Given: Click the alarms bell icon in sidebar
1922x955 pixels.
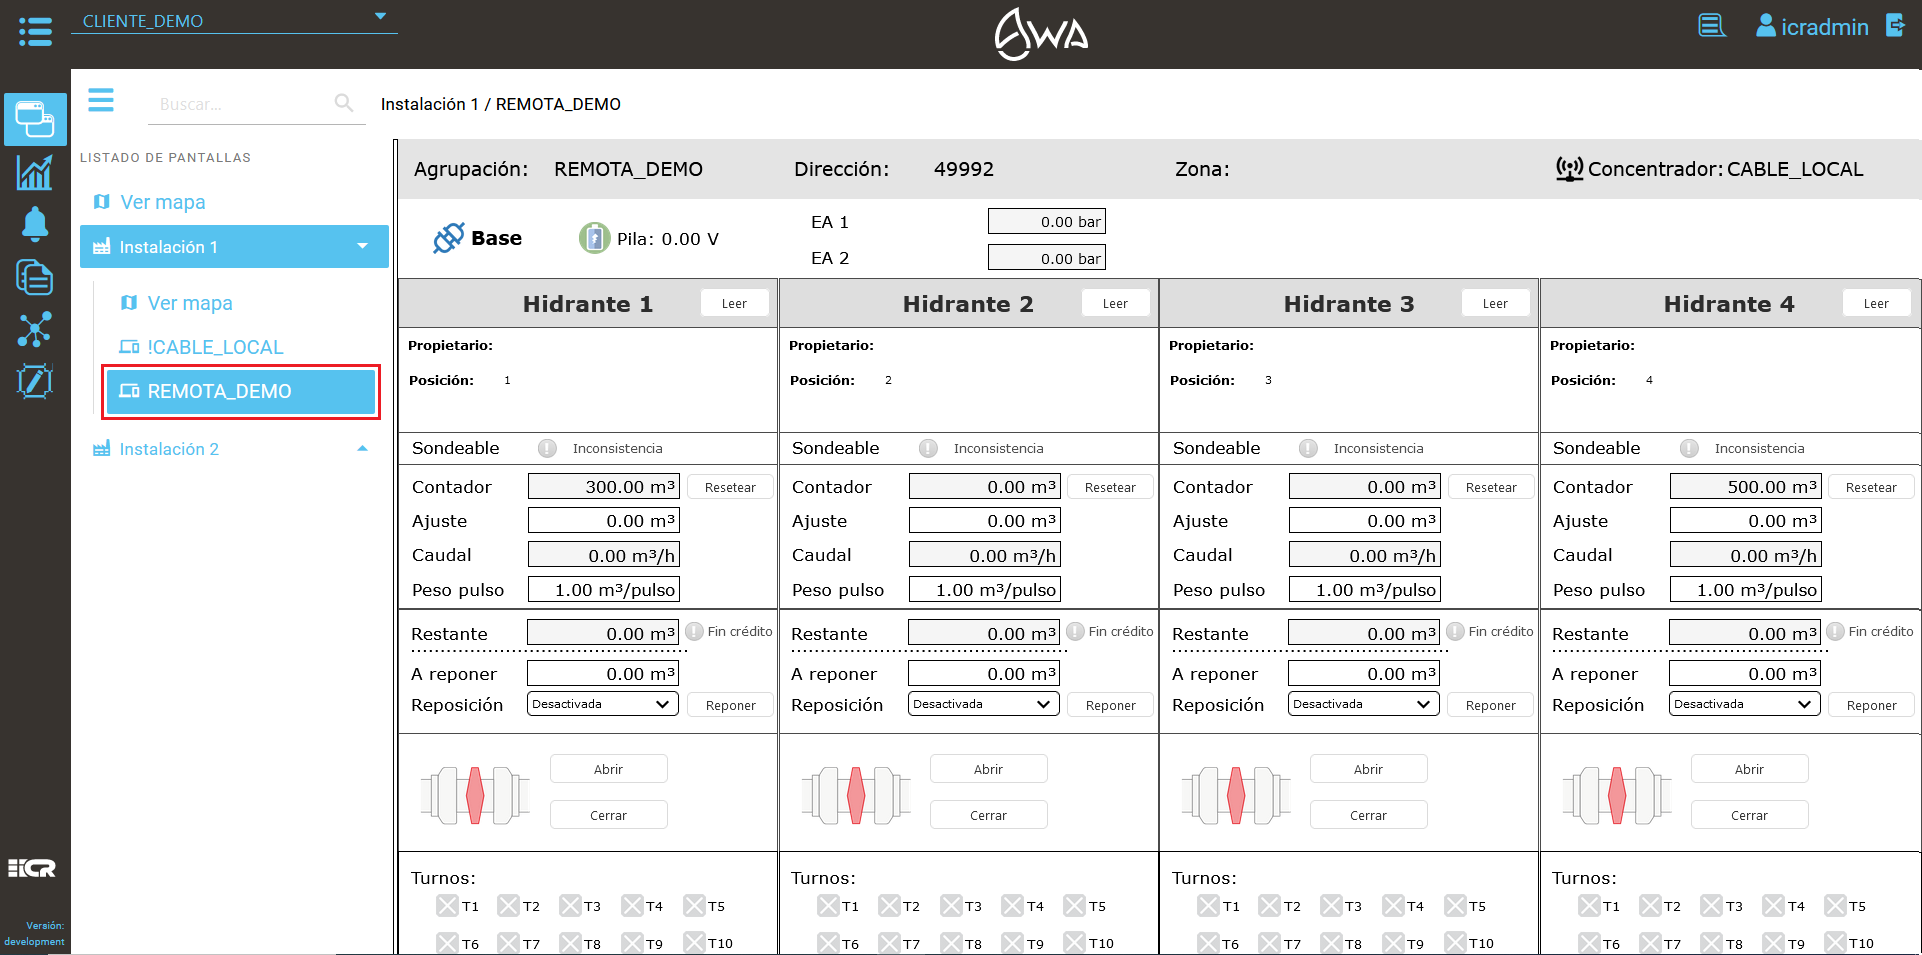Looking at the screenshot, I should [34, 224].
